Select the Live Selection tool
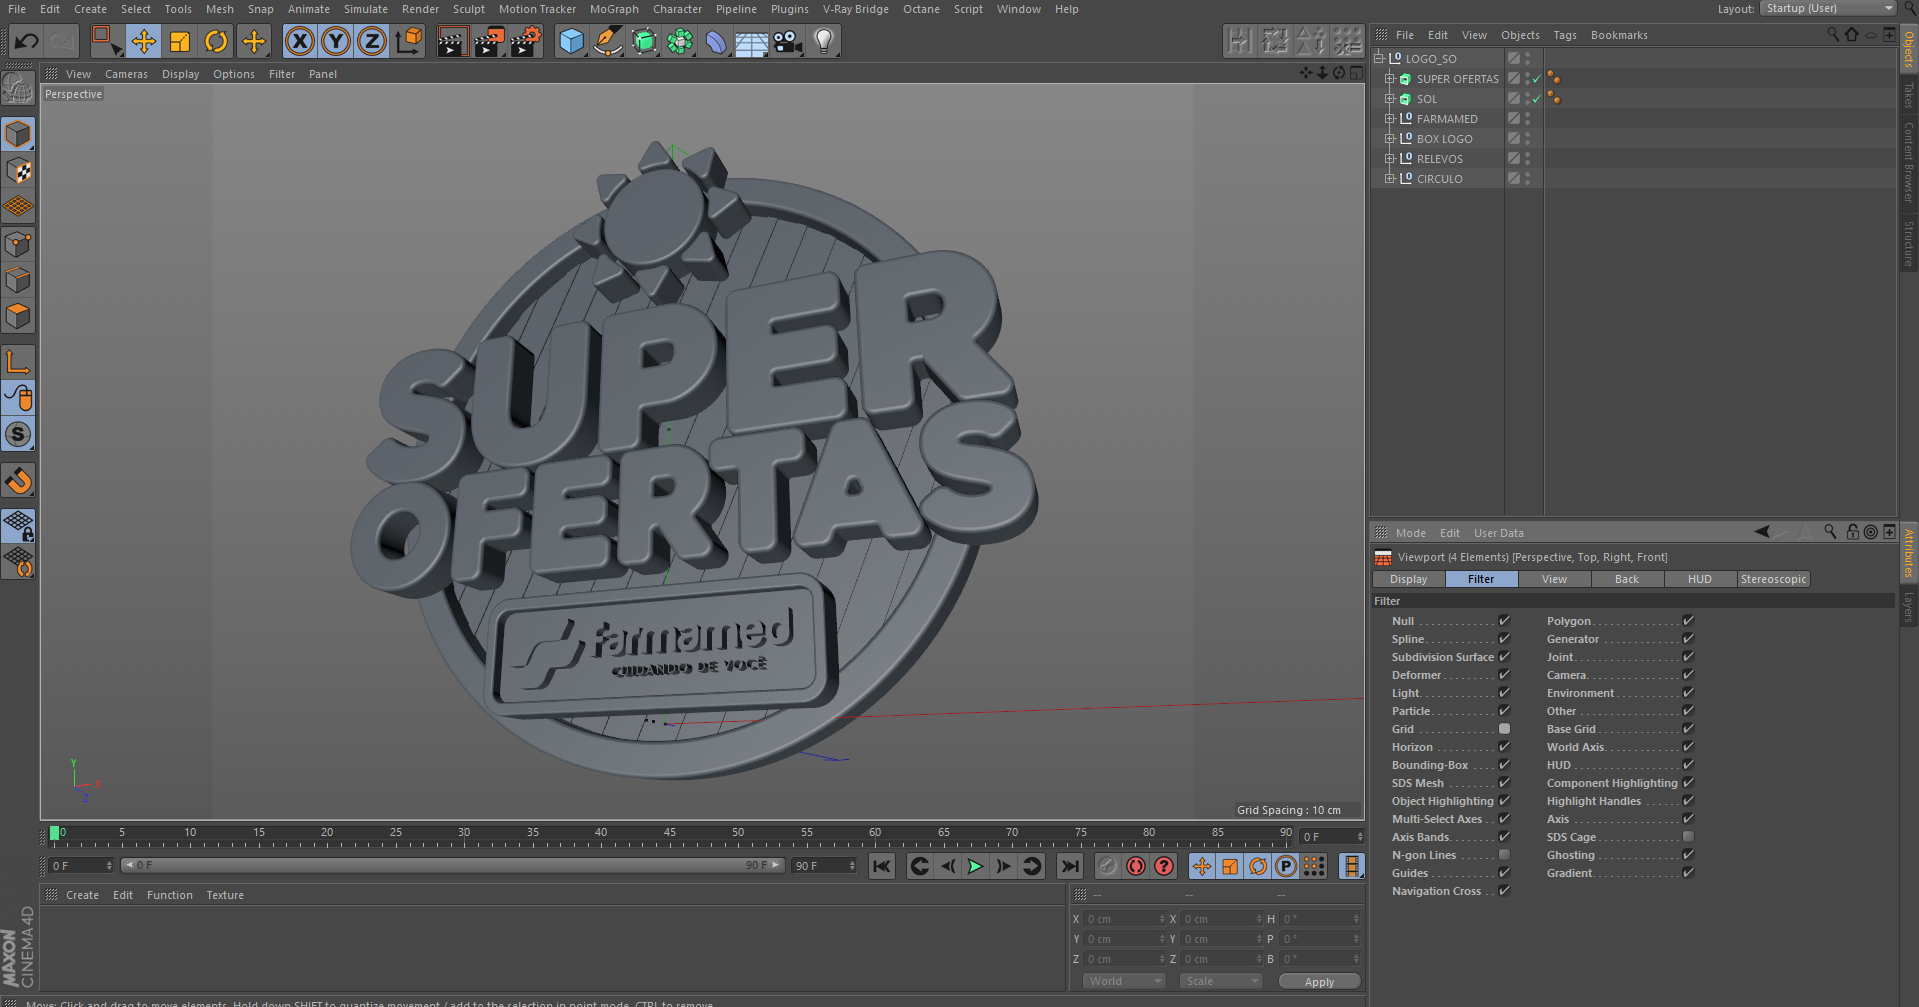 (106, 41)
